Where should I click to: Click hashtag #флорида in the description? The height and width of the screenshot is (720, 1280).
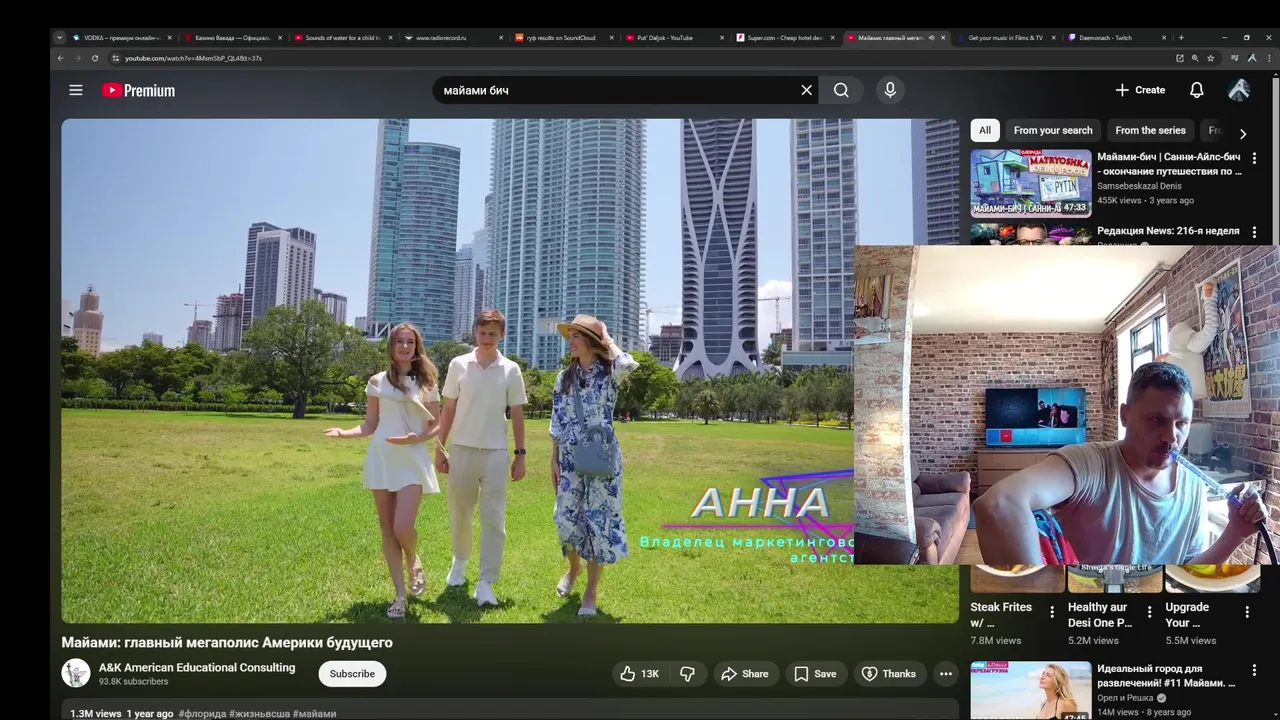(x=203, y=714)
